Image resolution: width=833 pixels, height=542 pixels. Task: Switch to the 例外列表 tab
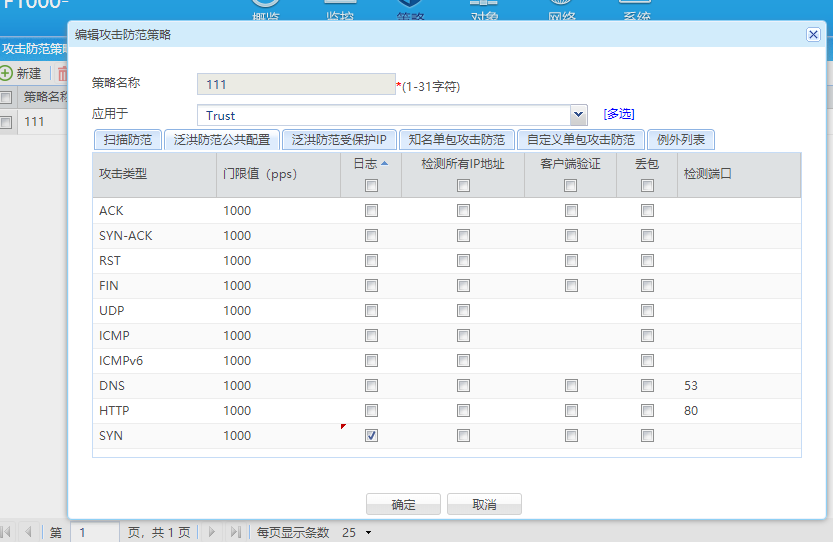coord(680,140)
